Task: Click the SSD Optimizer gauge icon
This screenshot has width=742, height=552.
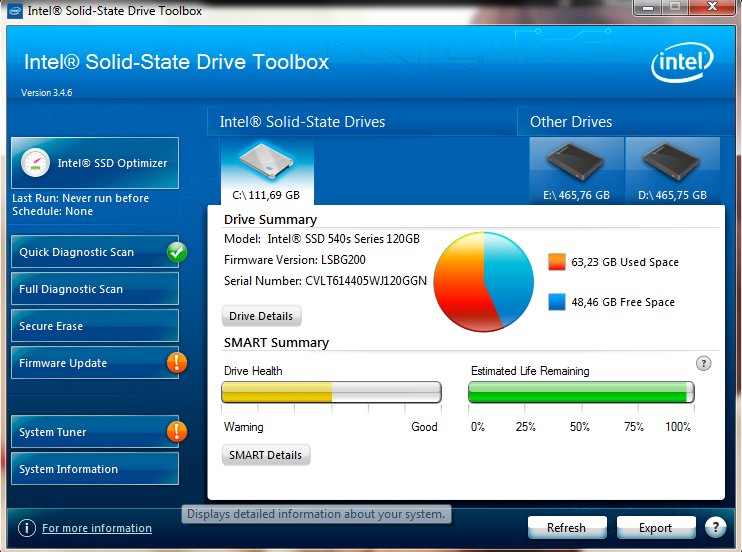Action: pos(35,163)
